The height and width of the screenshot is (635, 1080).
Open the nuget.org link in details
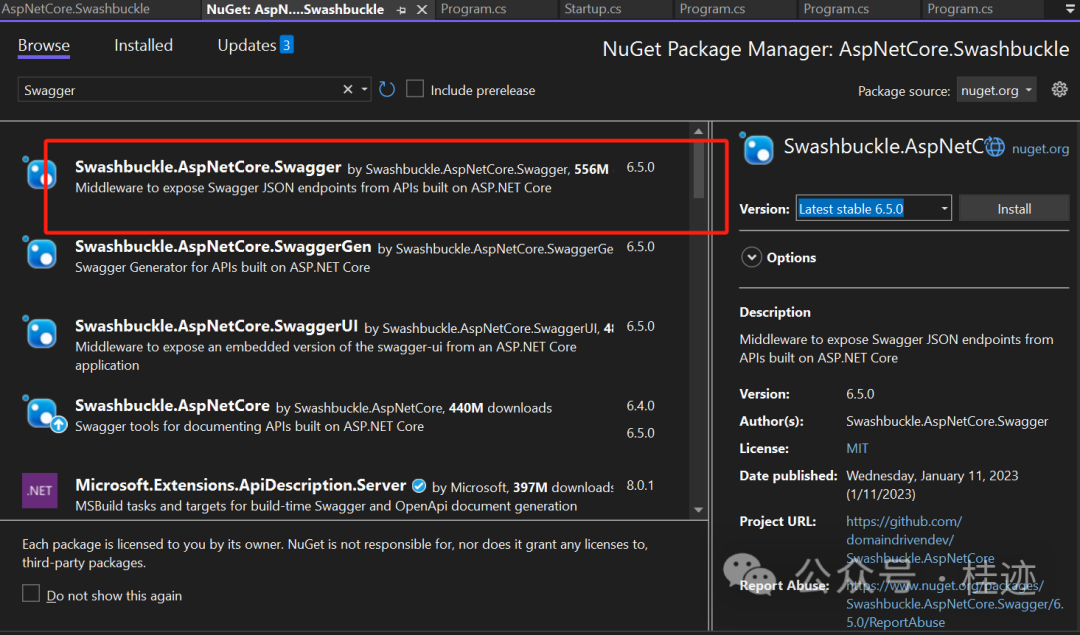(x=1040, y=148)
